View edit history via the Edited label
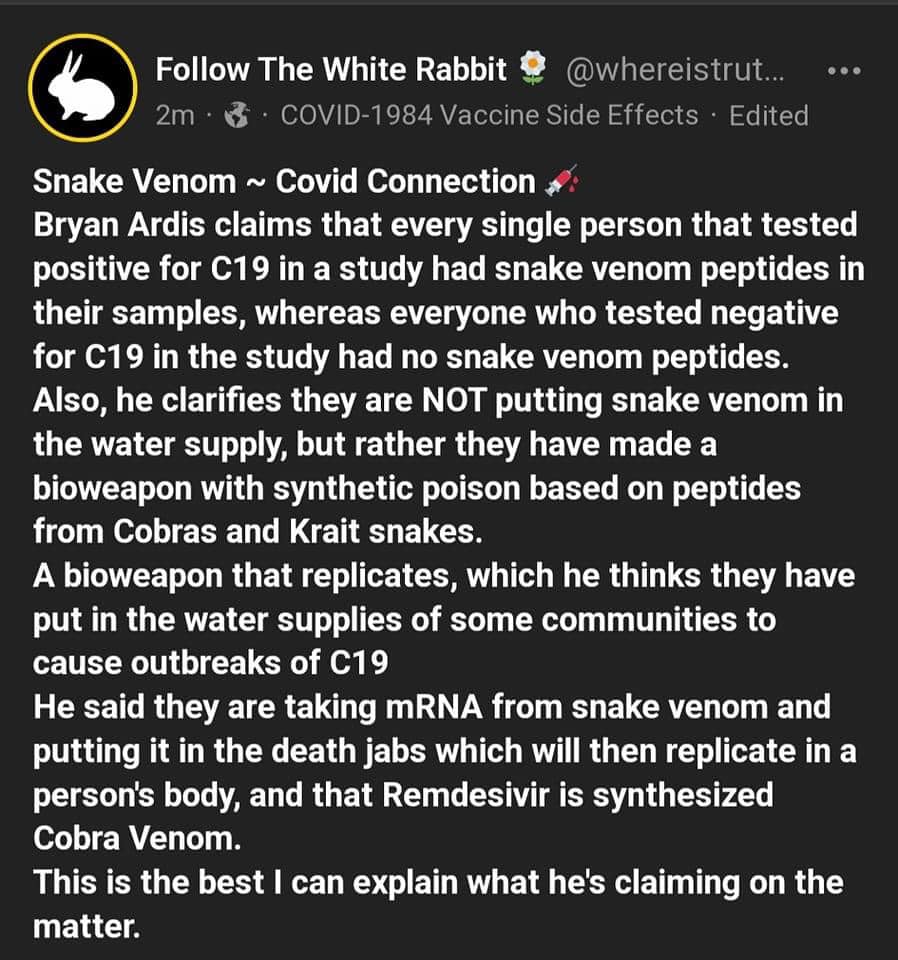 [768, 116]
